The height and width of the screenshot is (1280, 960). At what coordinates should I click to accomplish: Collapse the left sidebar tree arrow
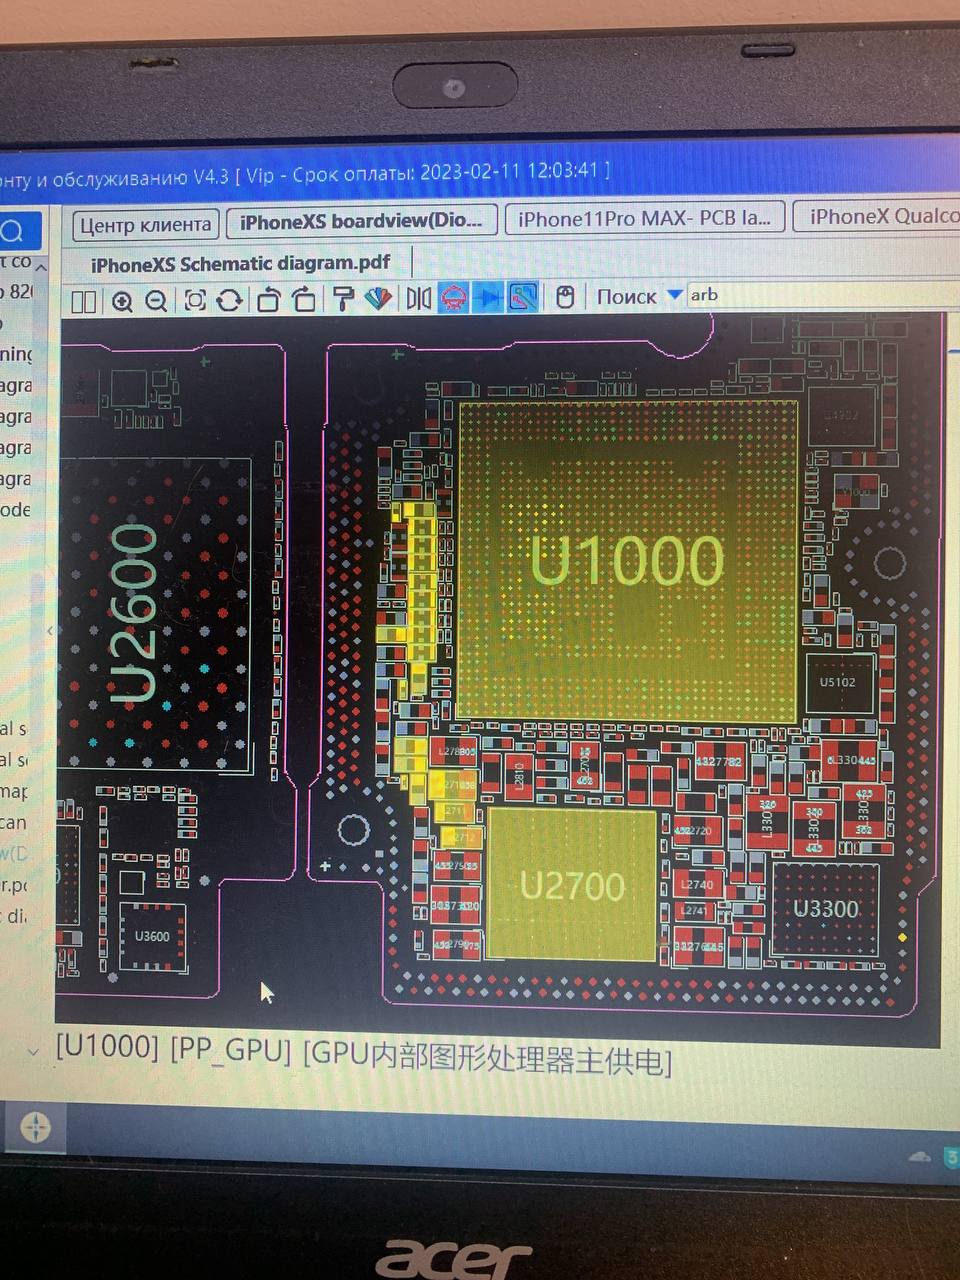tap(40, 267)
